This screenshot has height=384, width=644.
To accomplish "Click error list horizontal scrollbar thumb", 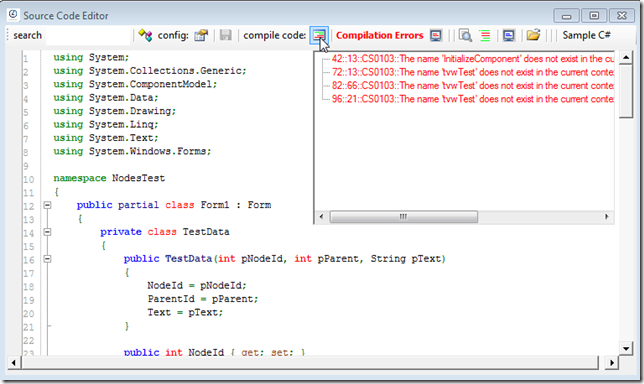I will point(404,216).
